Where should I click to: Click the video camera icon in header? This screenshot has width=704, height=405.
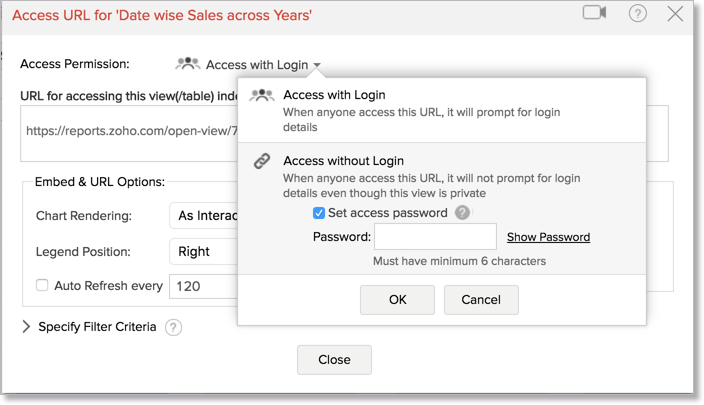coord(595,13)
